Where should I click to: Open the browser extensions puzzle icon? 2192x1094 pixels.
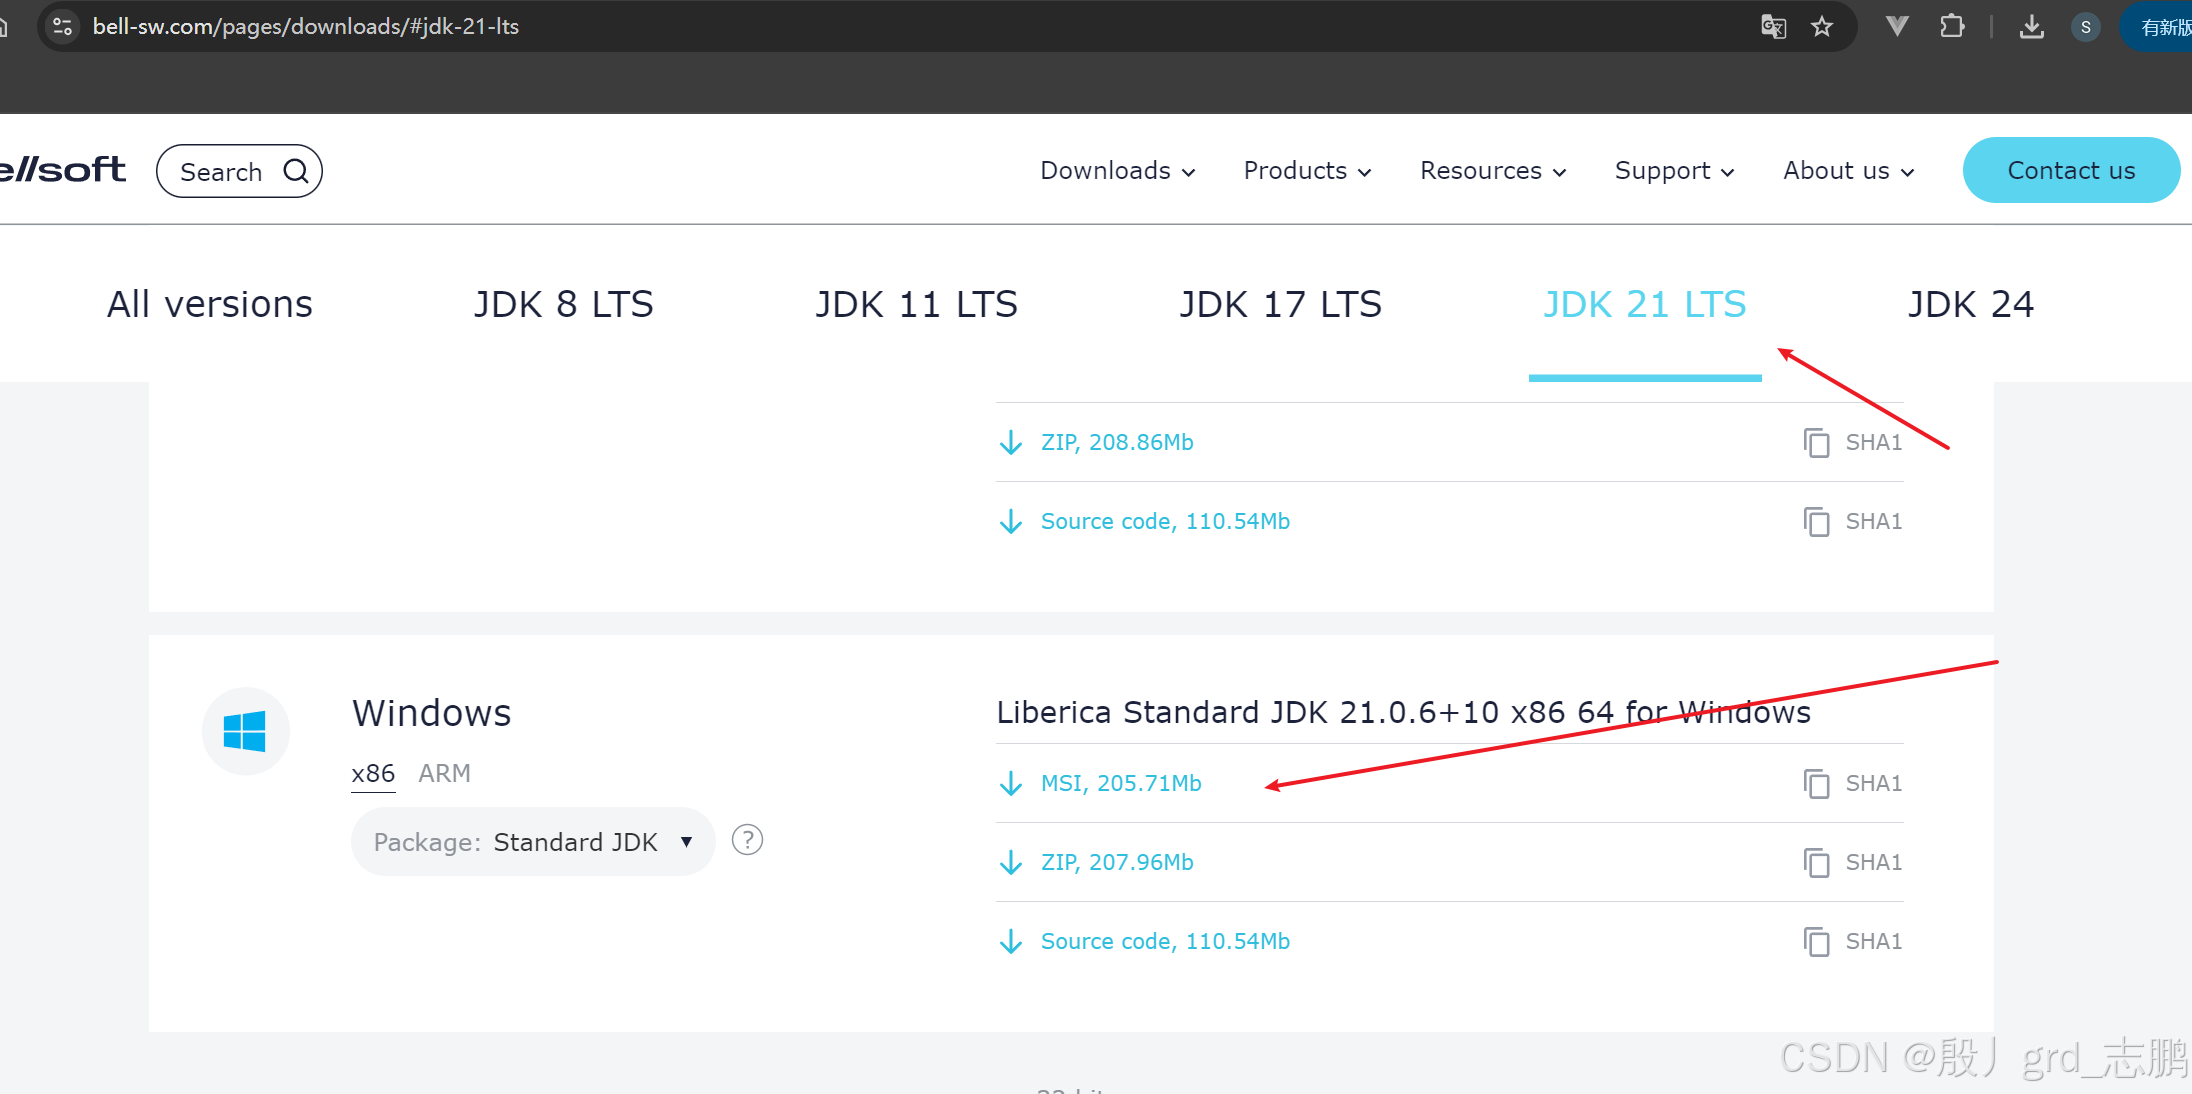point(1951,27)
